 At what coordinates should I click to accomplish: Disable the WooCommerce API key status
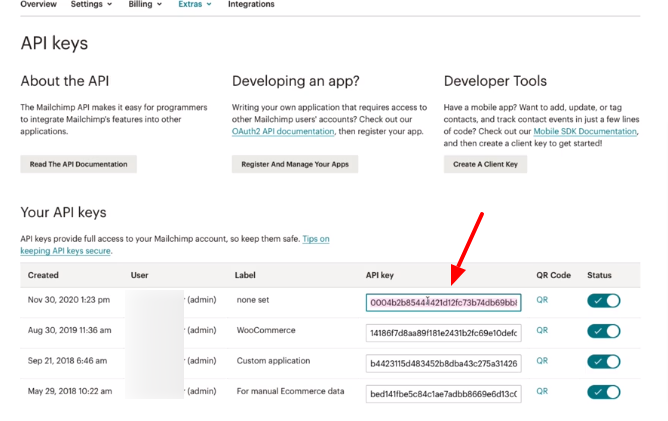[x=604, y=331]
